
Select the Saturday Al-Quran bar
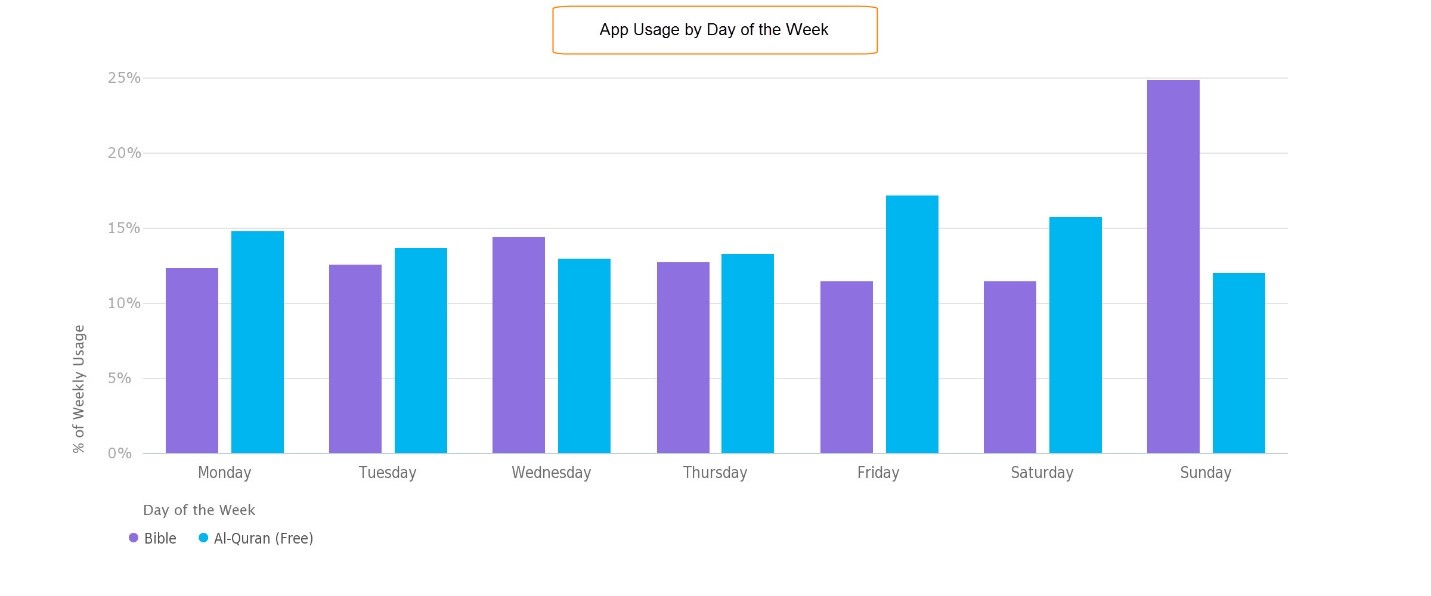[x=1076, y=335]
